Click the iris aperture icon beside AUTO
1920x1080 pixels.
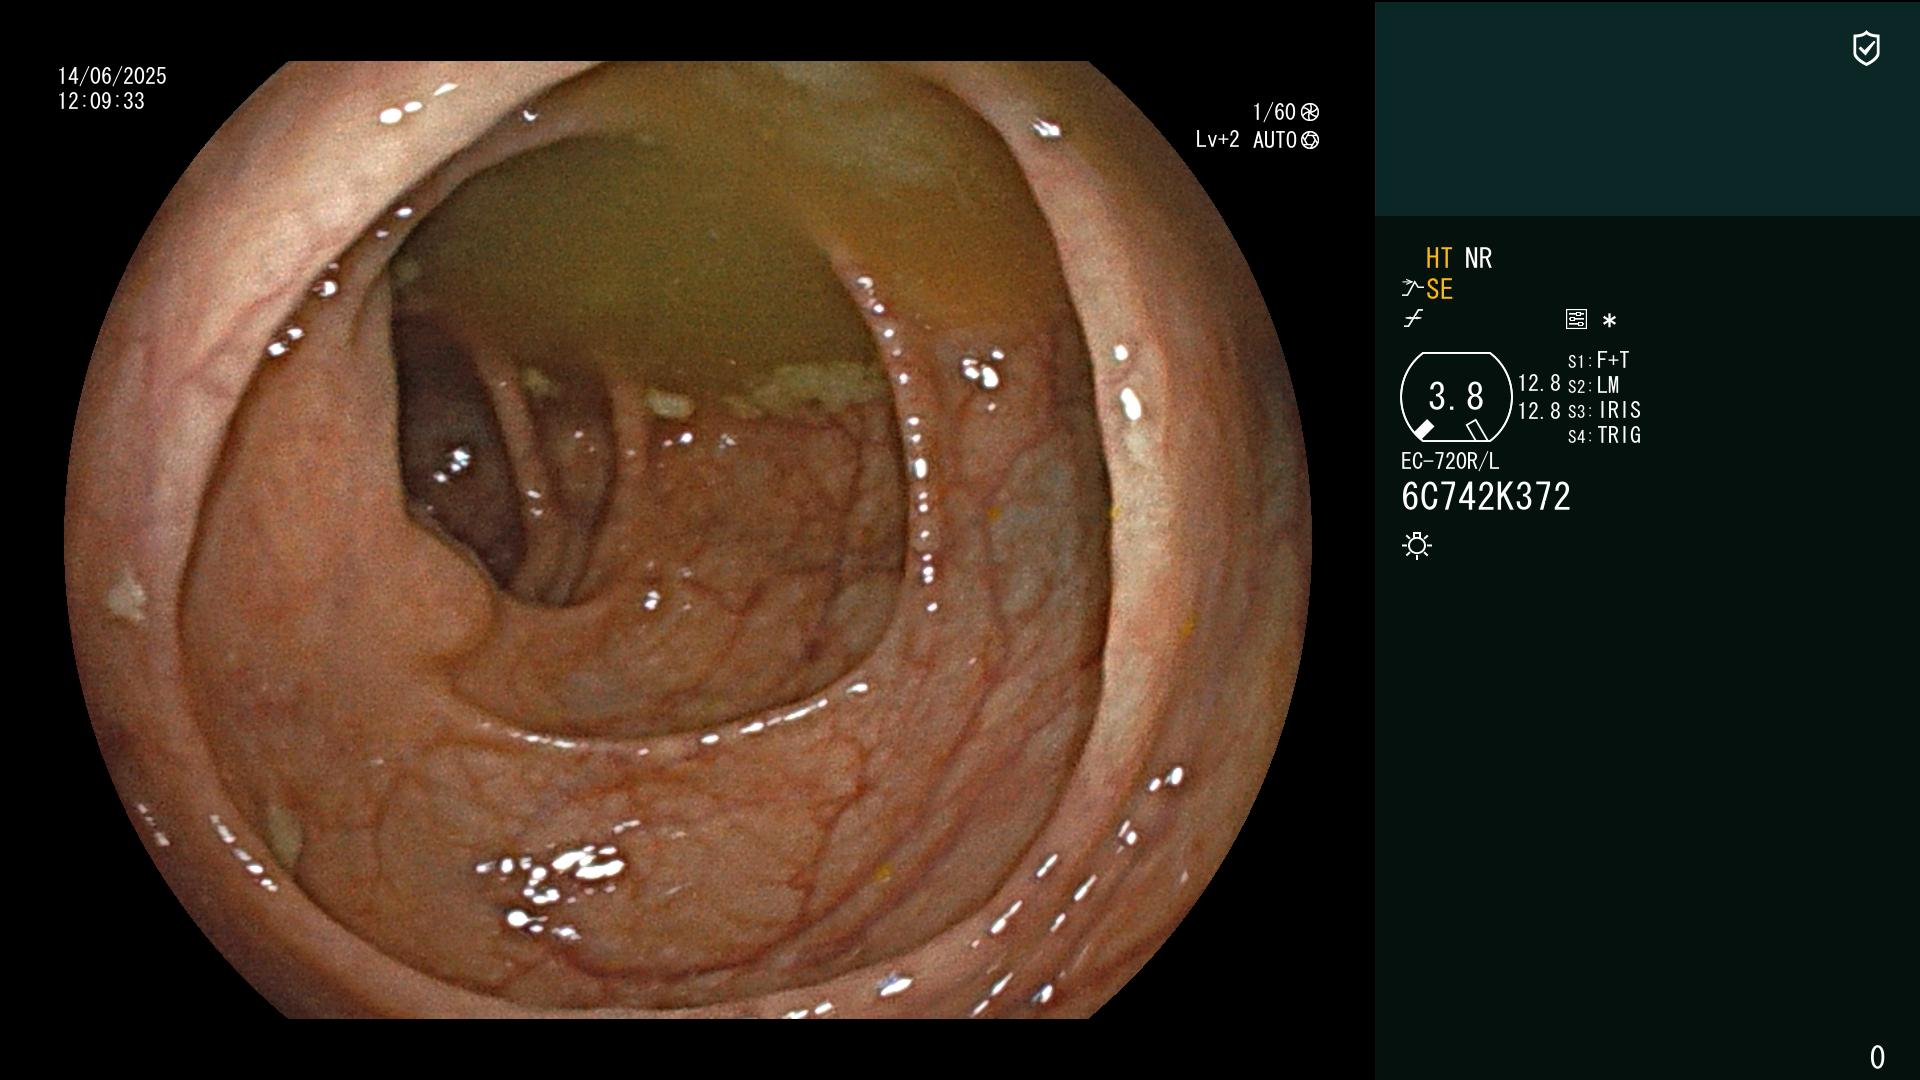click(1310, 140)
